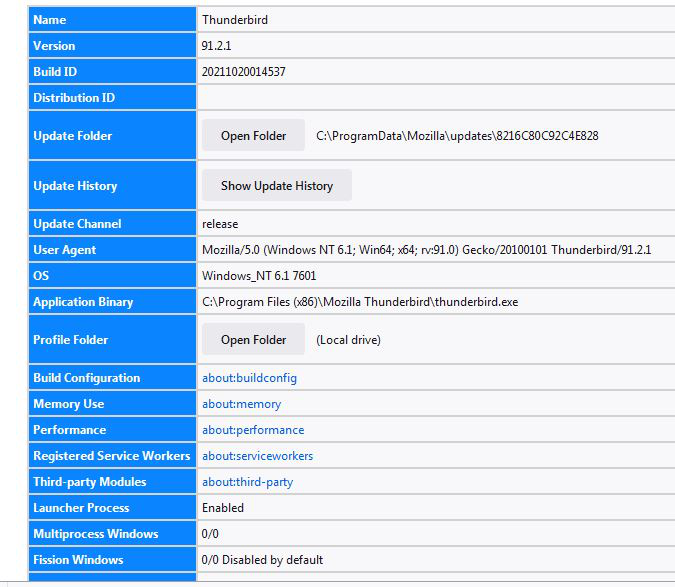Click the Application Binary header cell
This screenshot has width=675, height=587.
tap(112, 301)
